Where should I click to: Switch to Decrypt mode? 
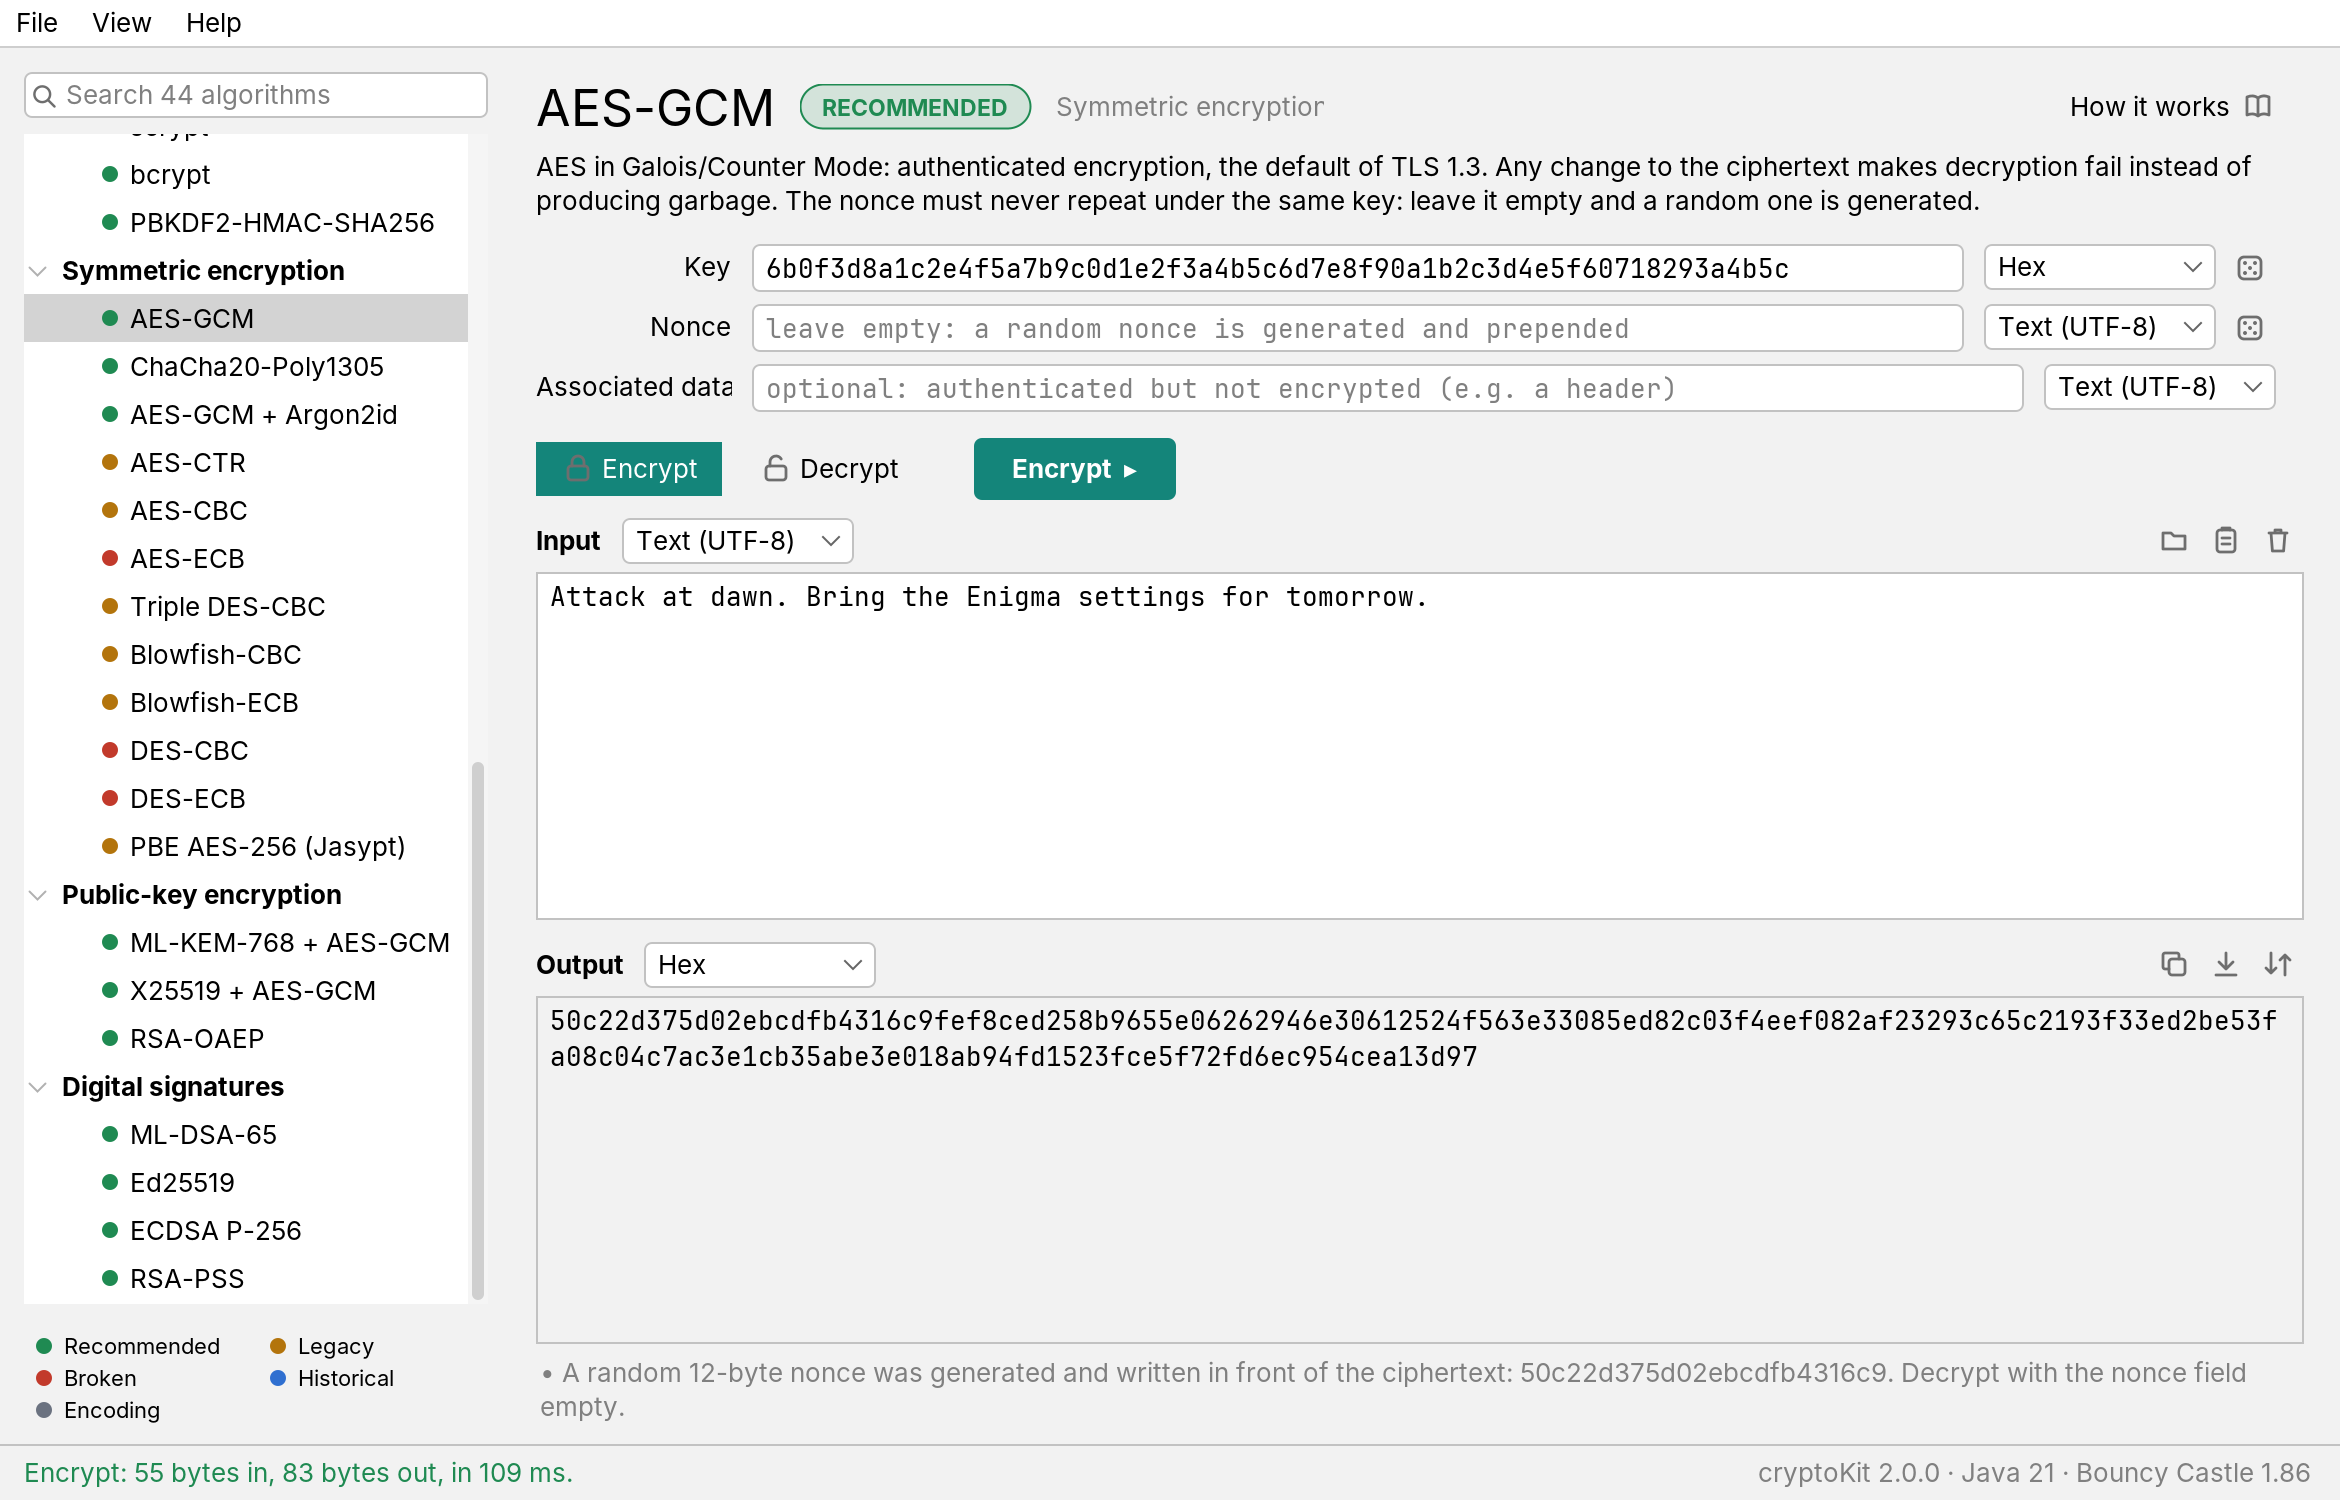pos(831,469)
